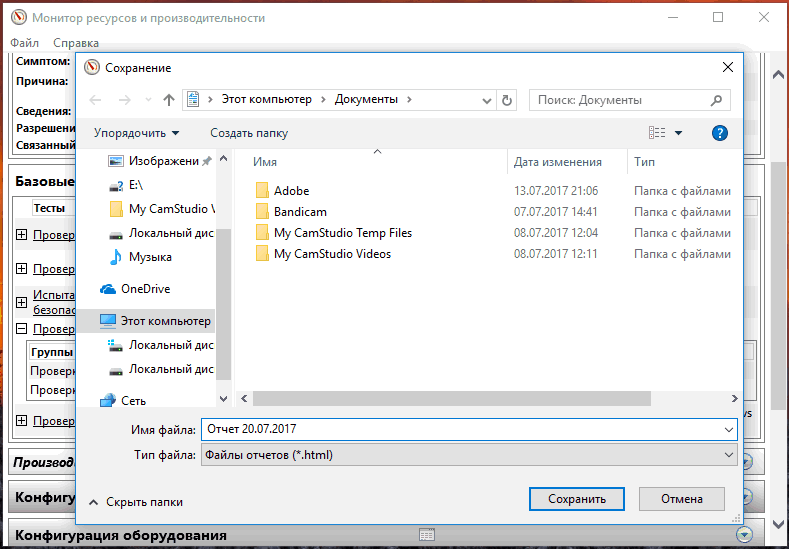Select the Bandicam folder name
Viewport: 789px width, 549px height.
coord(300,212)
